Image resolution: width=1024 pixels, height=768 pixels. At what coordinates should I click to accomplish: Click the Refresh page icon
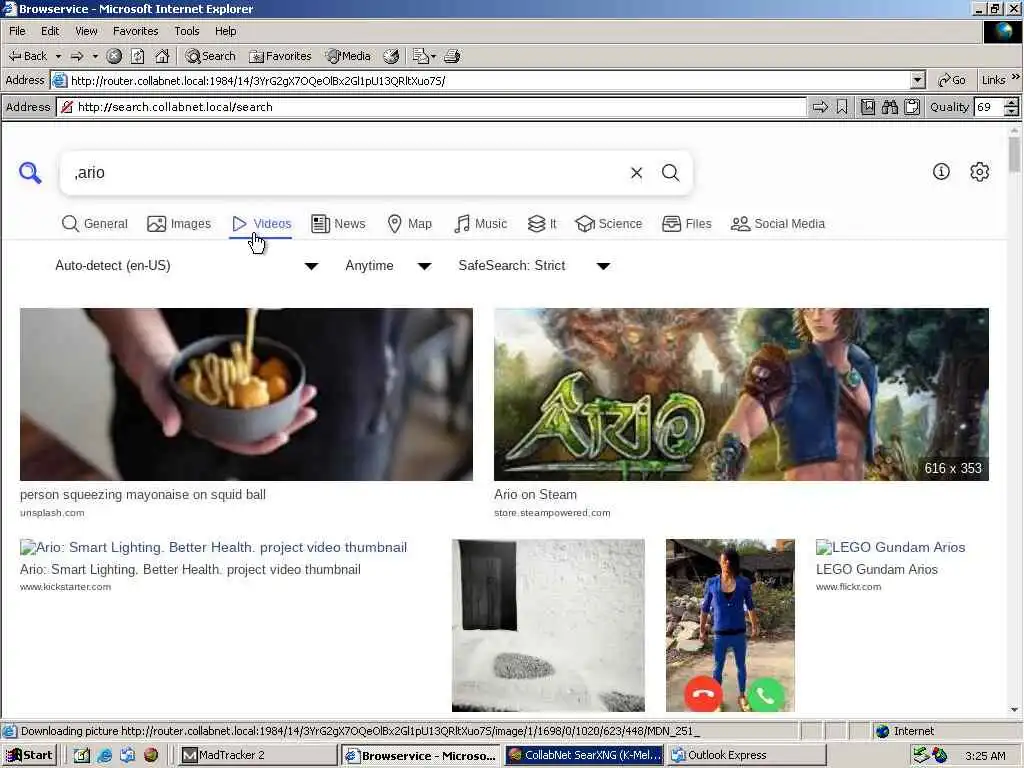[x=137, y=56]
